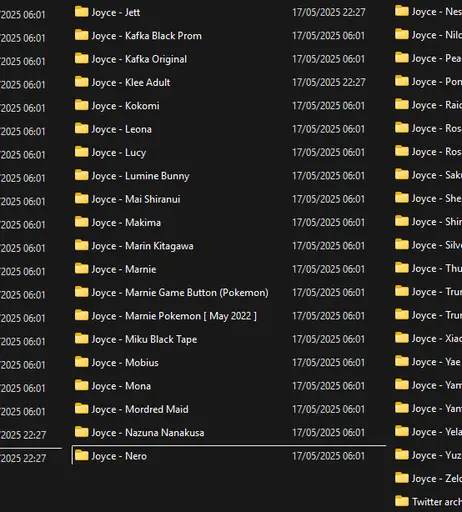The height and width of the screenshot is (512, 462).
Task: Select folder icon of Joyce - Makima
Action: click(x=81, y=222)
